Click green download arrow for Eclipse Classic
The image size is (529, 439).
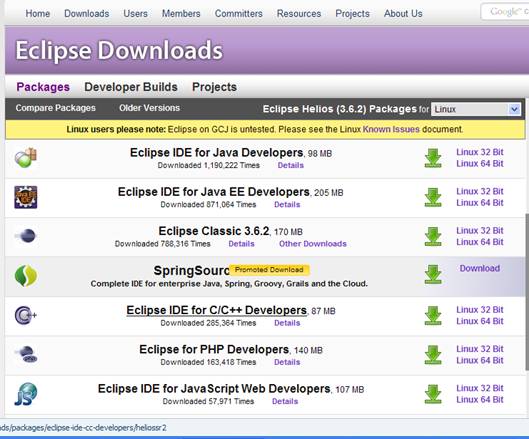pos(433,237)
